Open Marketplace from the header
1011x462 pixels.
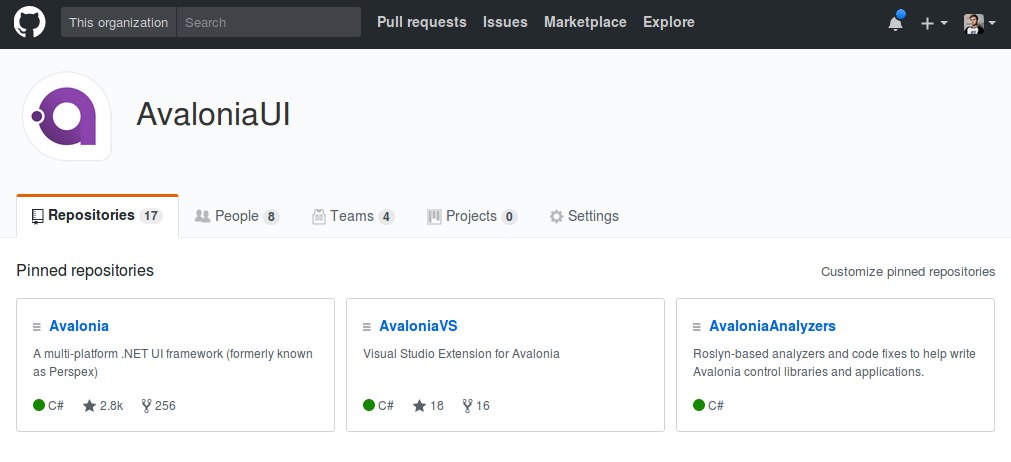coord(585,22)
